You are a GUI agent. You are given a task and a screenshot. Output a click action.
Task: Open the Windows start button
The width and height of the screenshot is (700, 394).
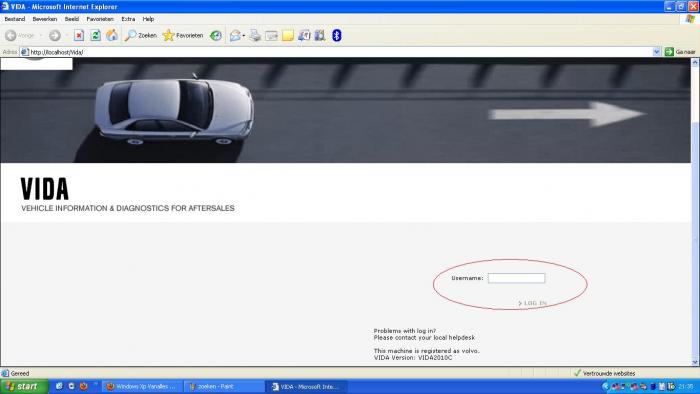[24, 386]
